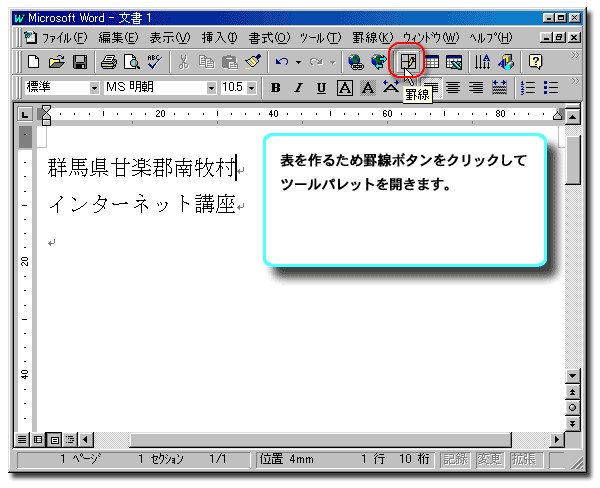Expand the 10.5 font size dropdown

(x=251, y=88)
